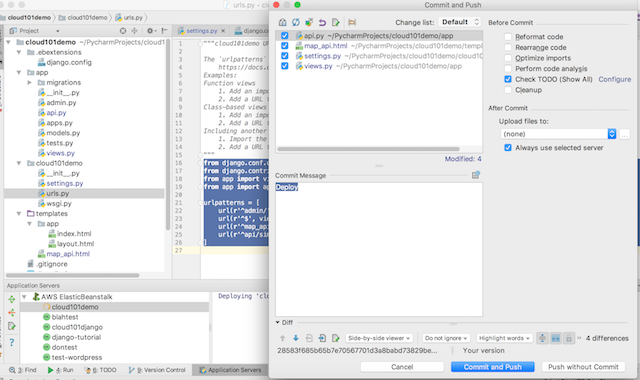Toggle synchronize scrolling icon in Diff

point(556,338)
